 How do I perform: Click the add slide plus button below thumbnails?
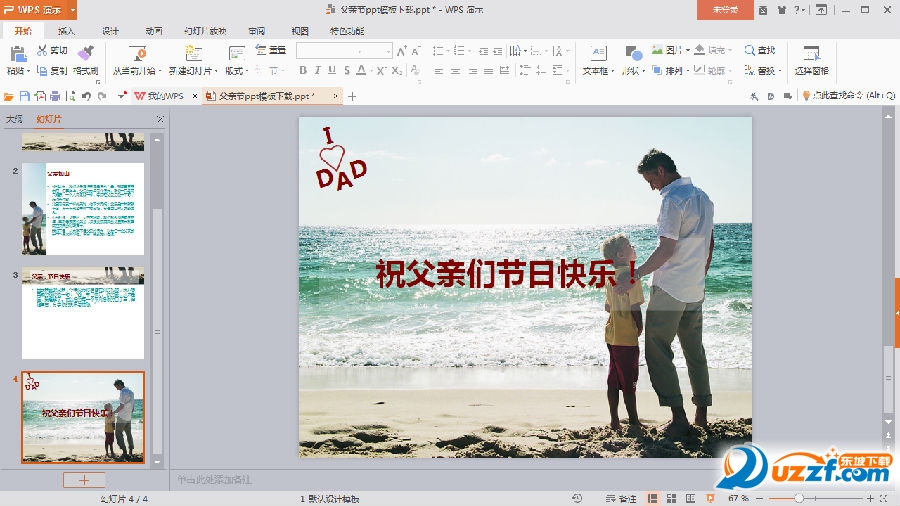point(84,480)
